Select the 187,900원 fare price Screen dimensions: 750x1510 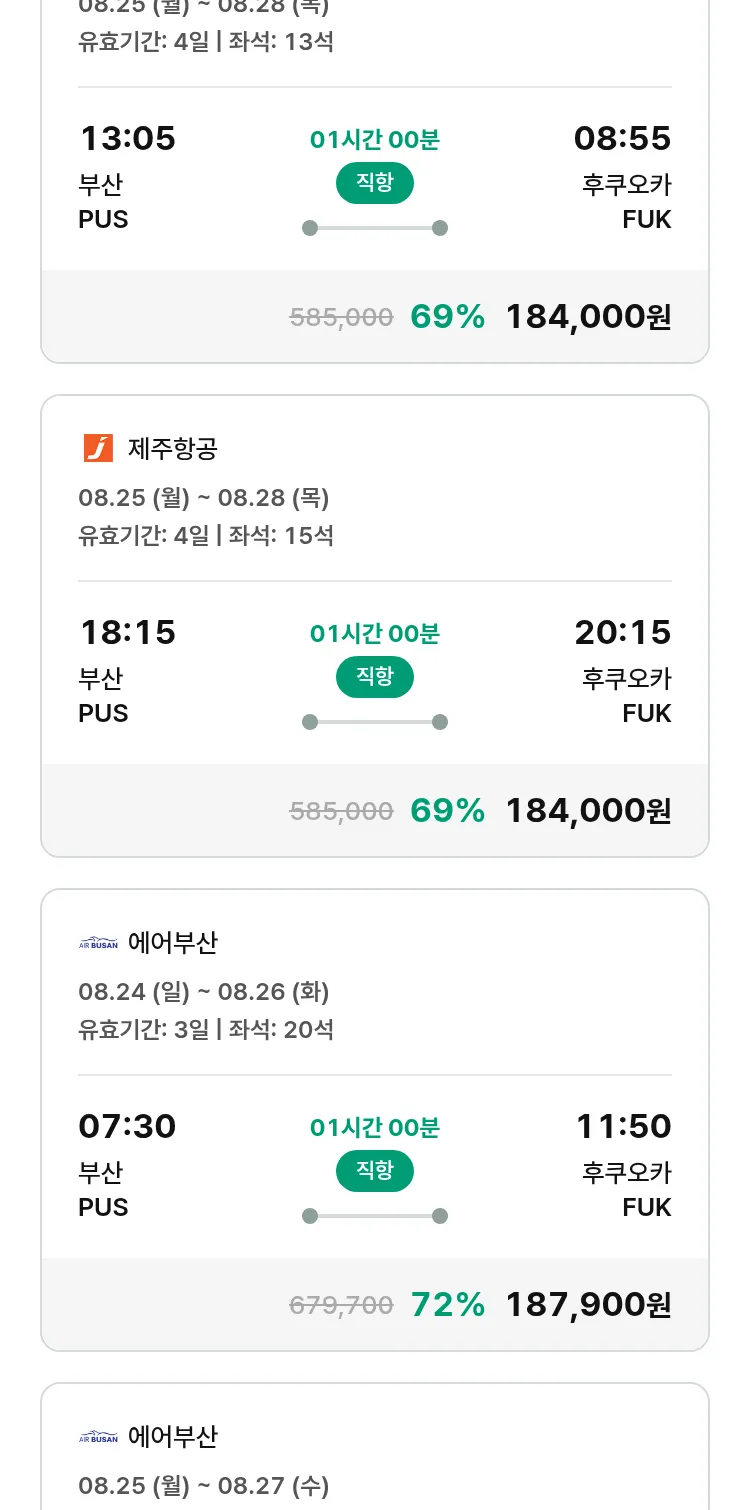(588, 1304)
